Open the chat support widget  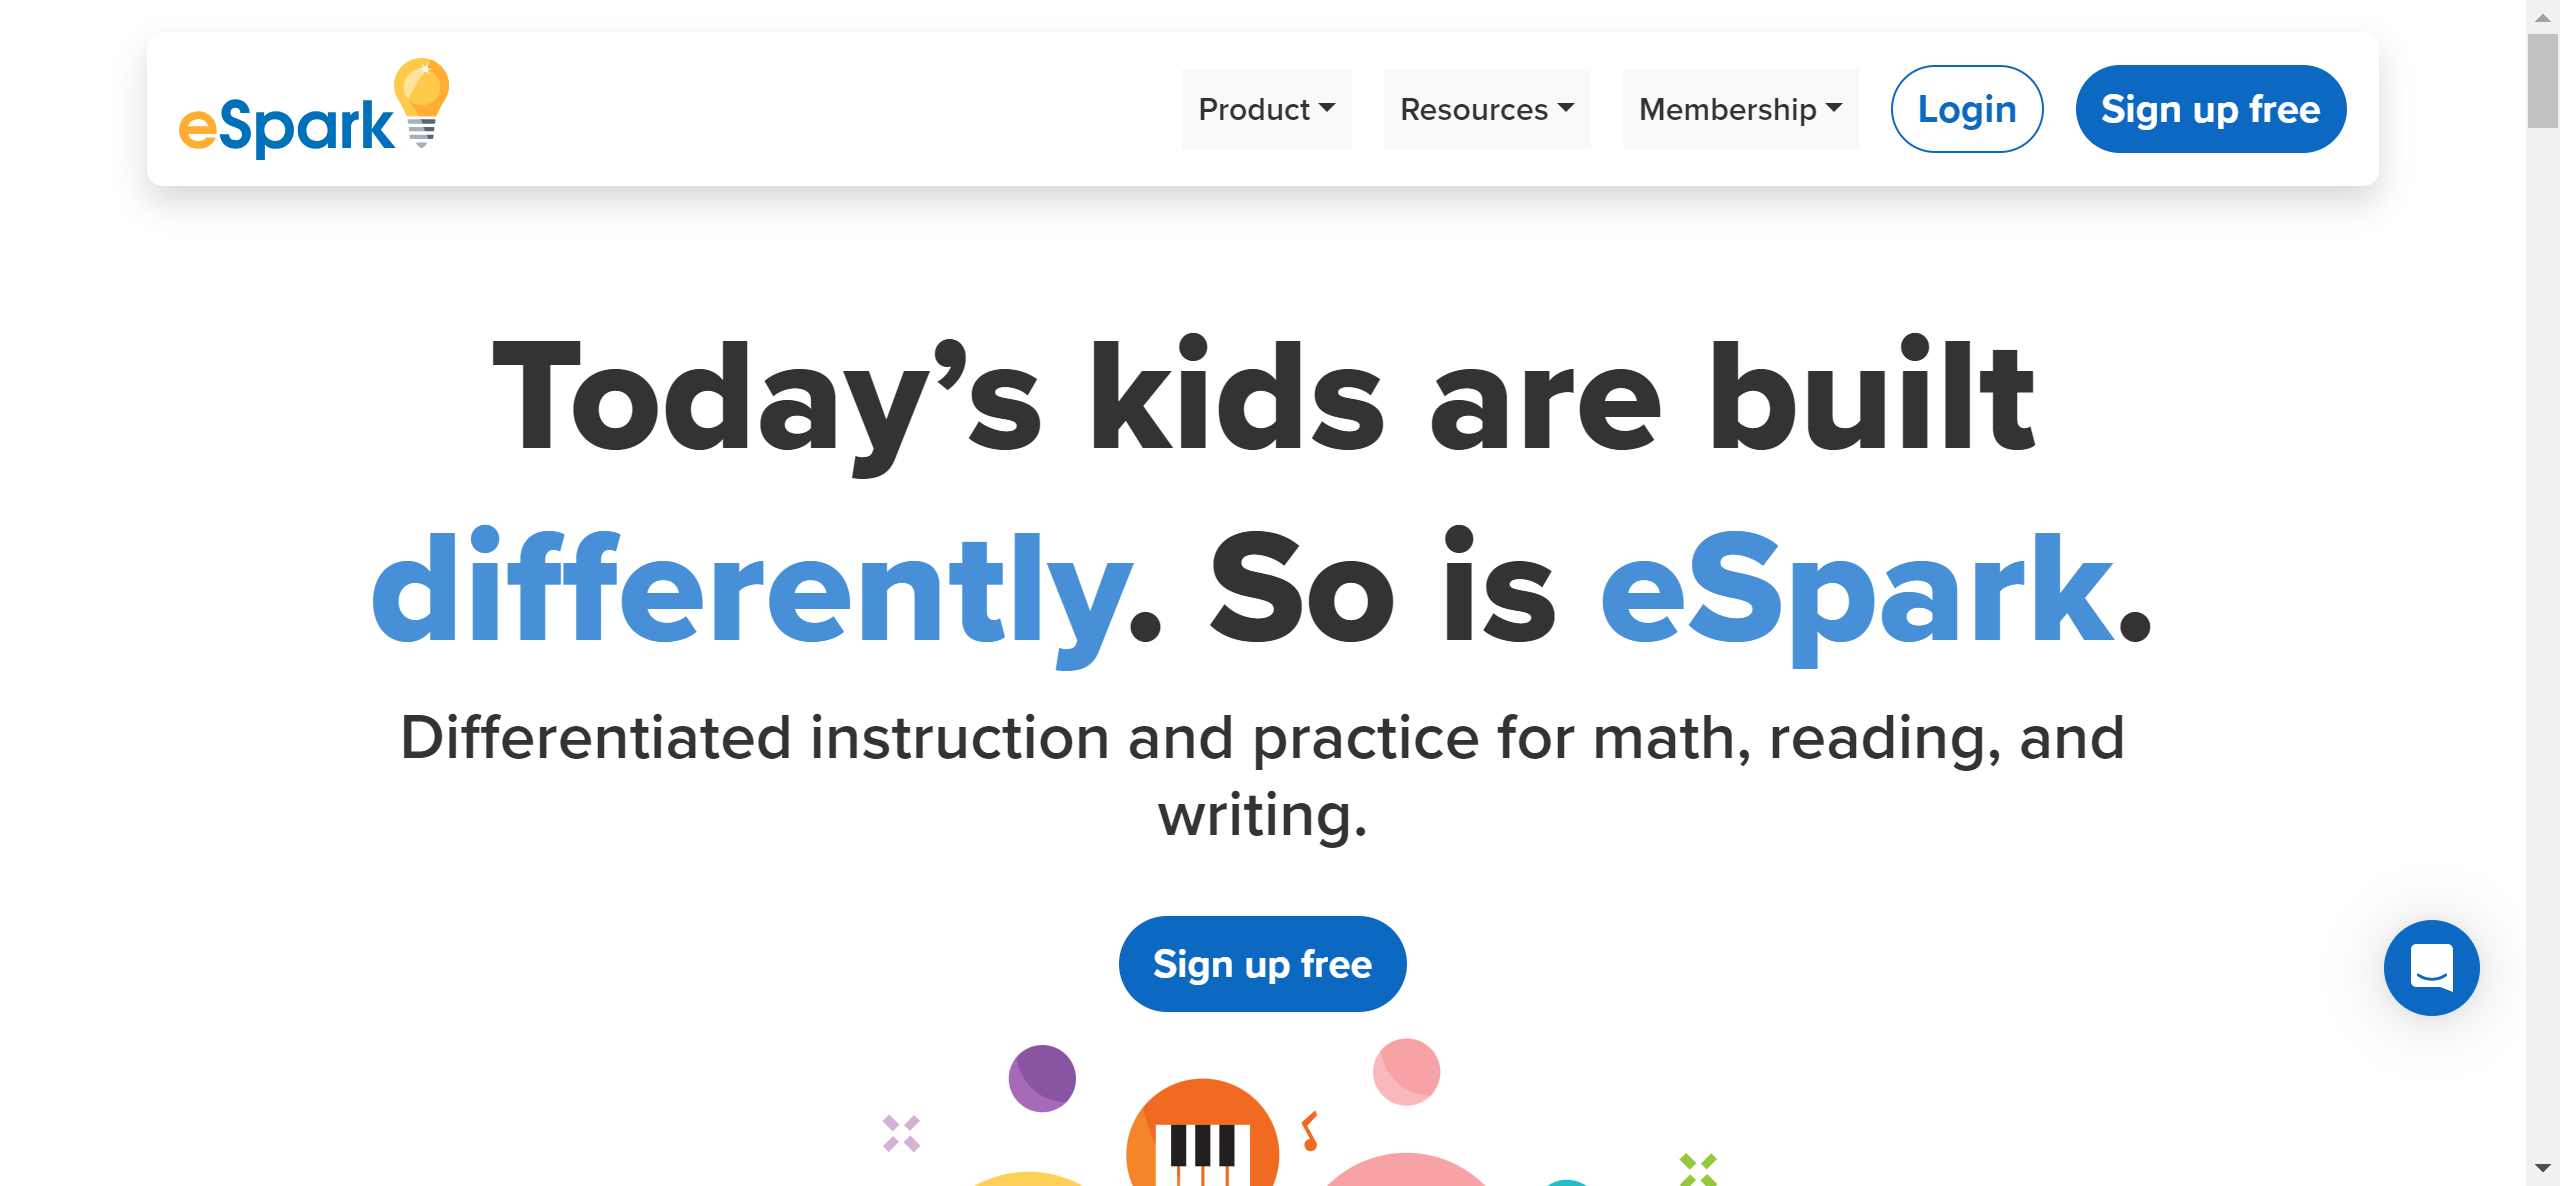tap(2431, 967)
